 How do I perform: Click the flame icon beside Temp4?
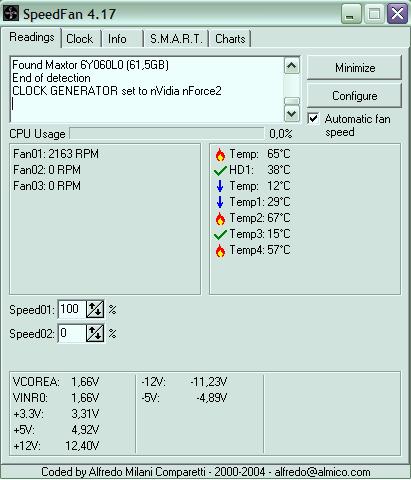(x=220, y=250)
